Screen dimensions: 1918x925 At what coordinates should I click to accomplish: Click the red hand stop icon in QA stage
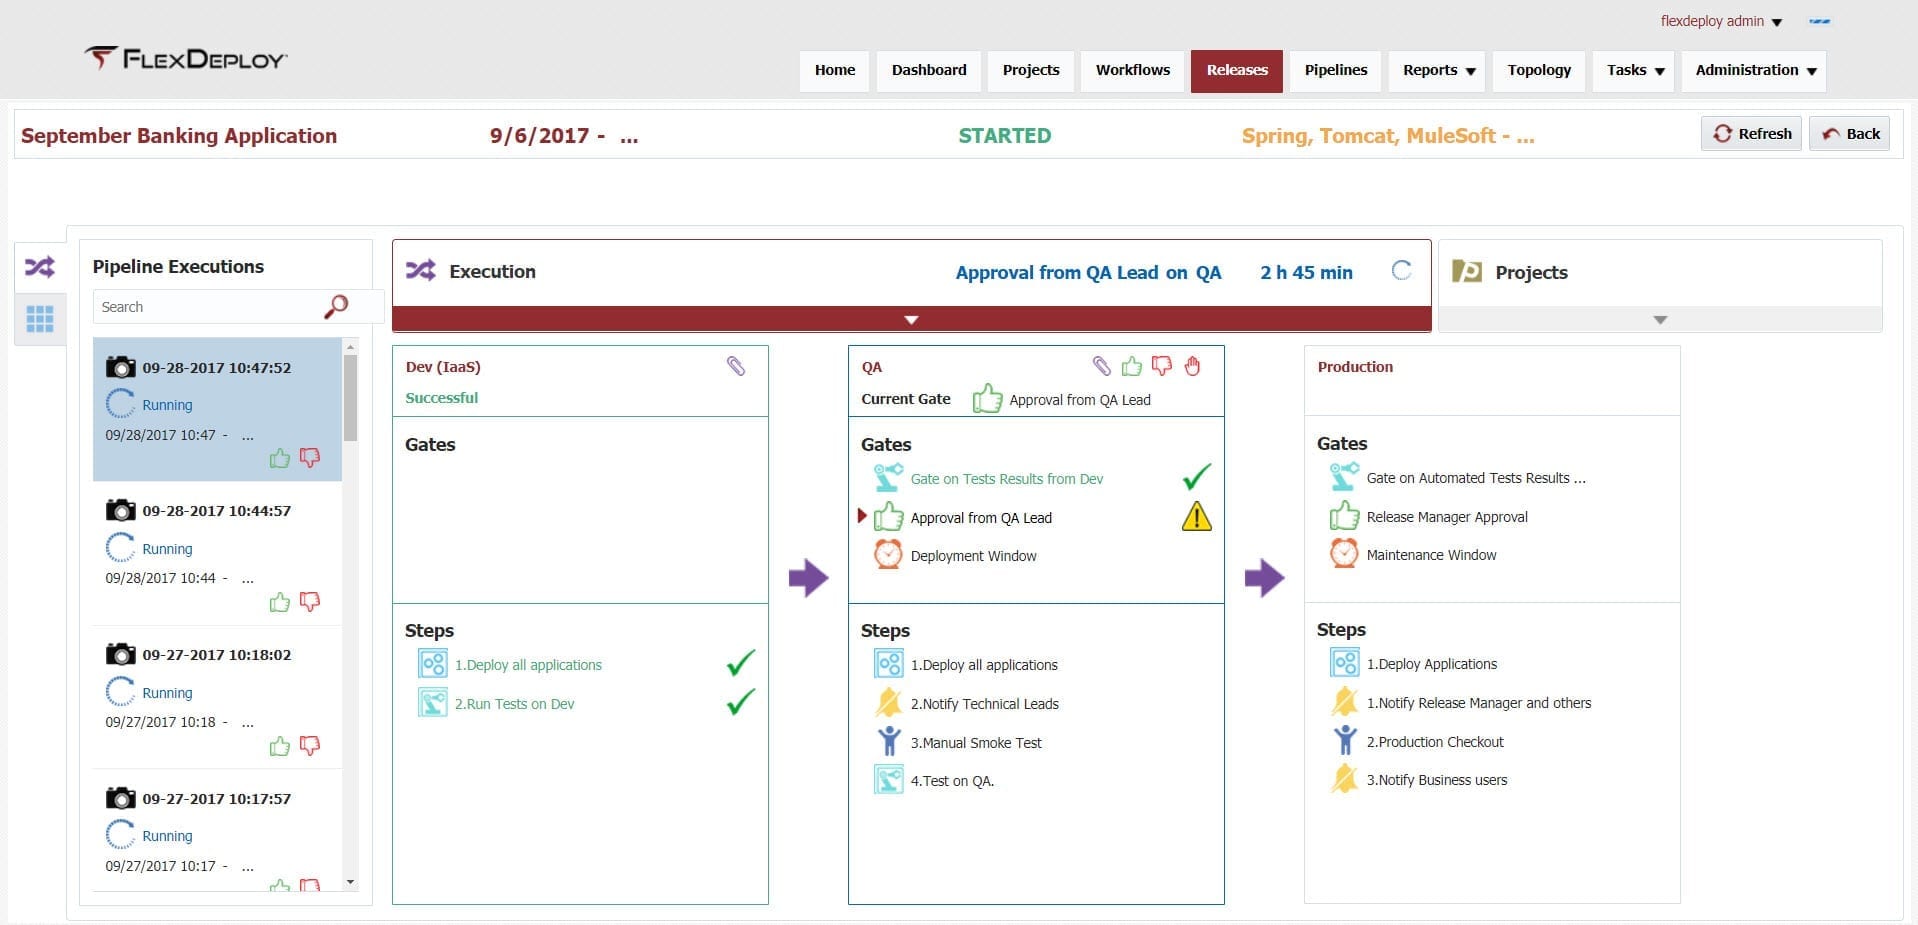coord(1192,366)
